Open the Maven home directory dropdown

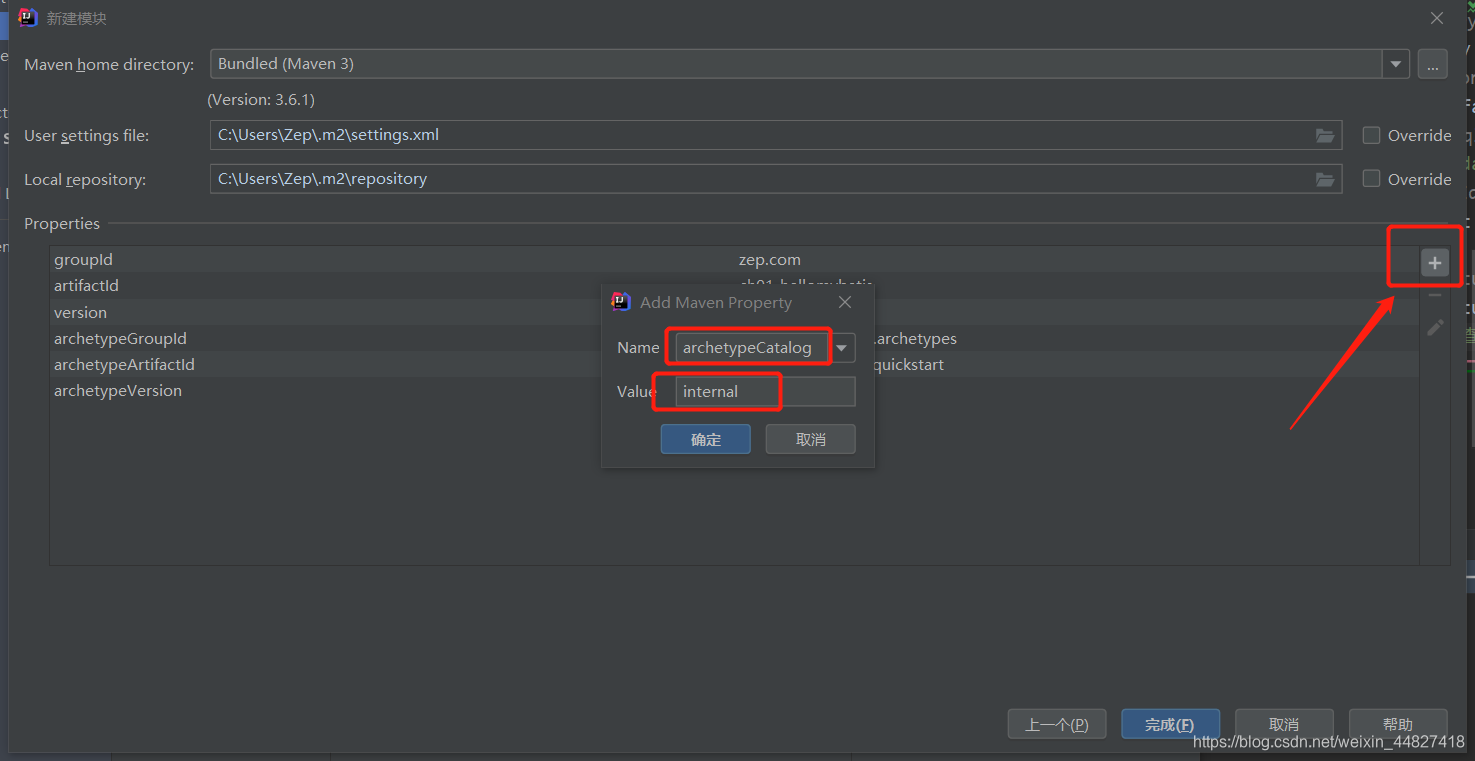pos(1396,64)
